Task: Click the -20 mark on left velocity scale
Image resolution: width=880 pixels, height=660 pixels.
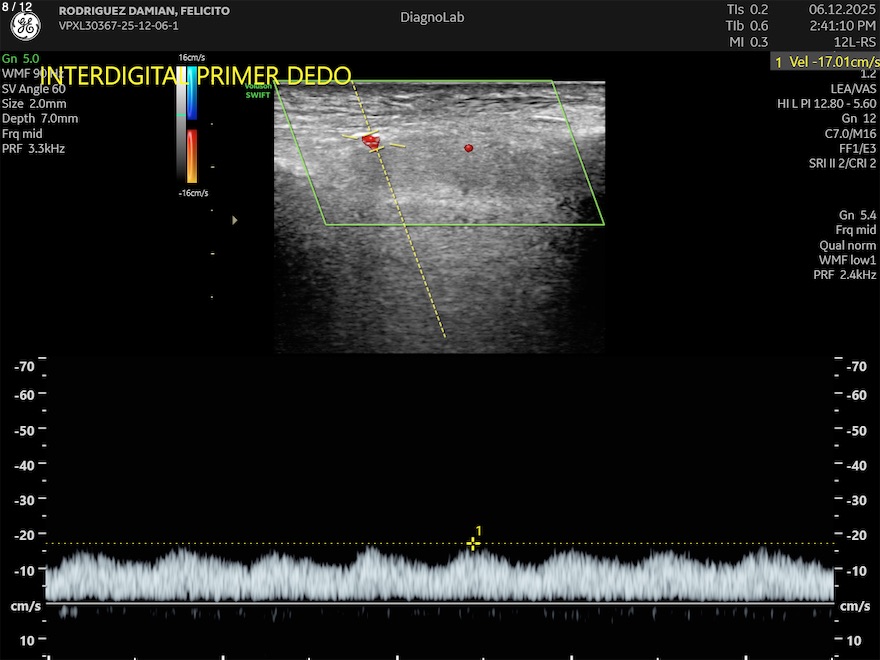Action: (24, 535)
